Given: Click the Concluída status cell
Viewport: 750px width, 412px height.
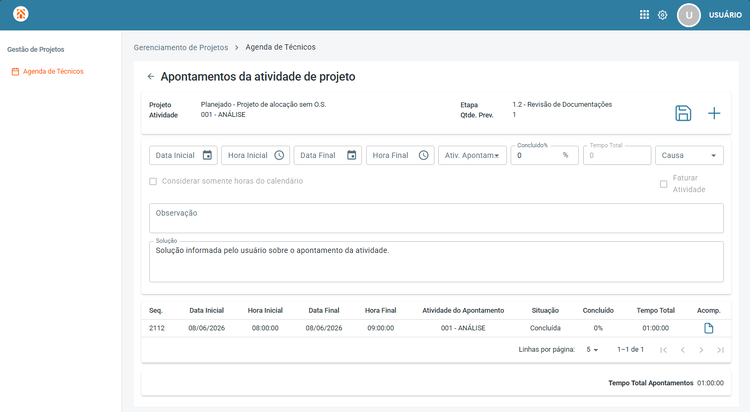Looking at the screenshot, I should point(545,328).
